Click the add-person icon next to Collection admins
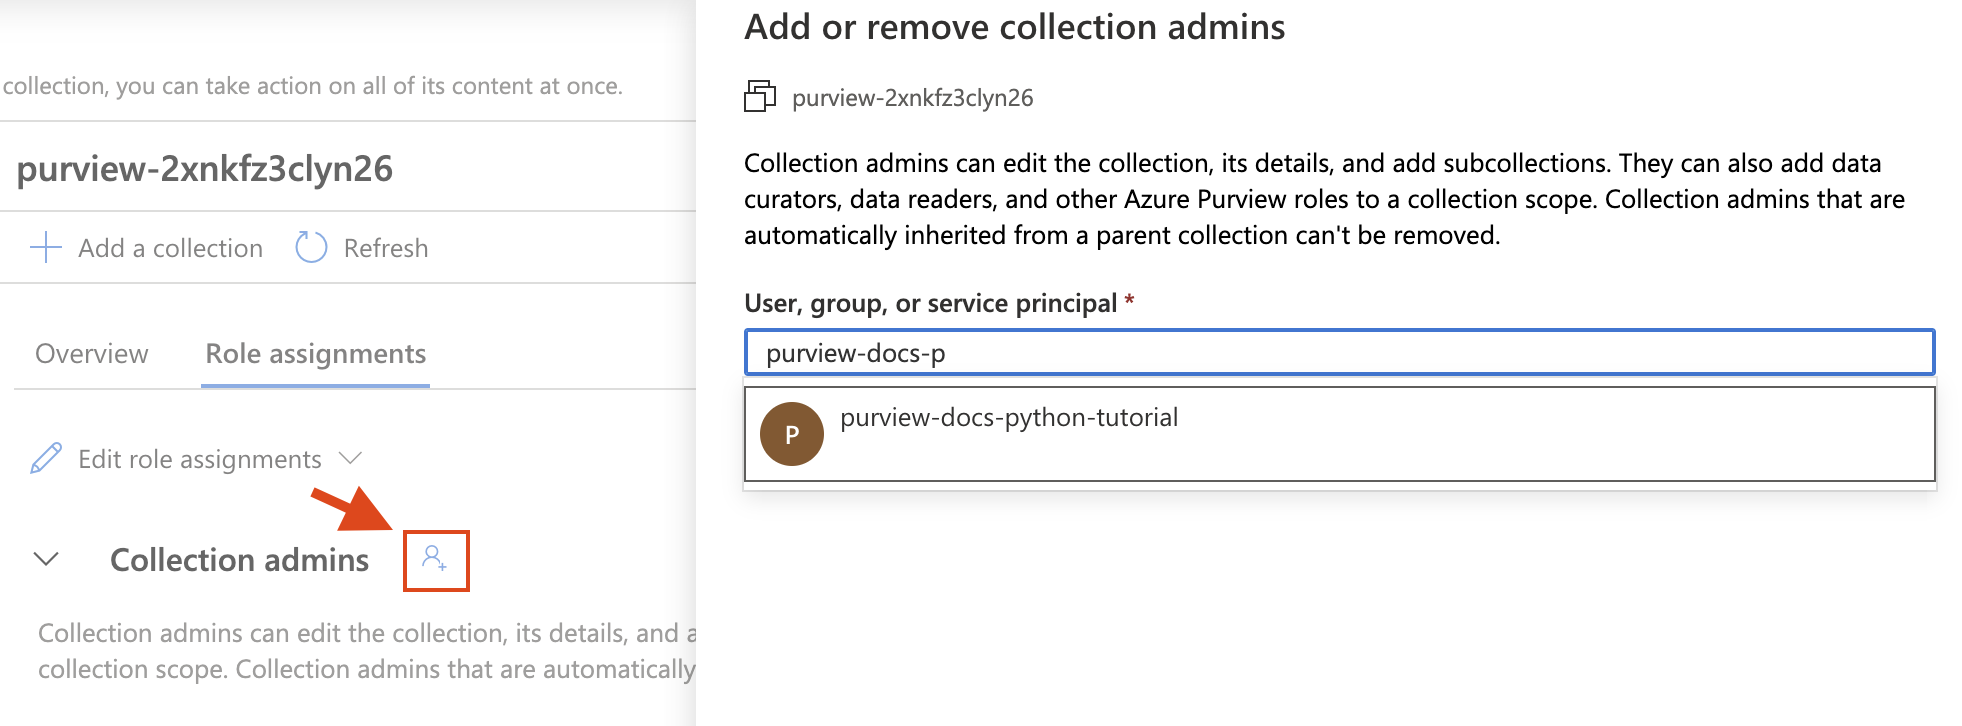The width and height of the screenshot is (1962, 726). 435,560
